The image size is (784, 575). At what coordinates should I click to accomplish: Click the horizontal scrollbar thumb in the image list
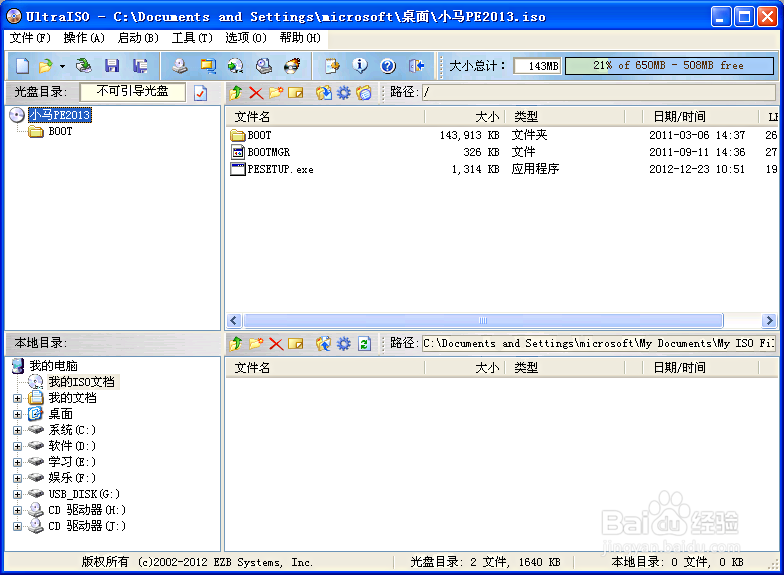[x=483, y=320]
